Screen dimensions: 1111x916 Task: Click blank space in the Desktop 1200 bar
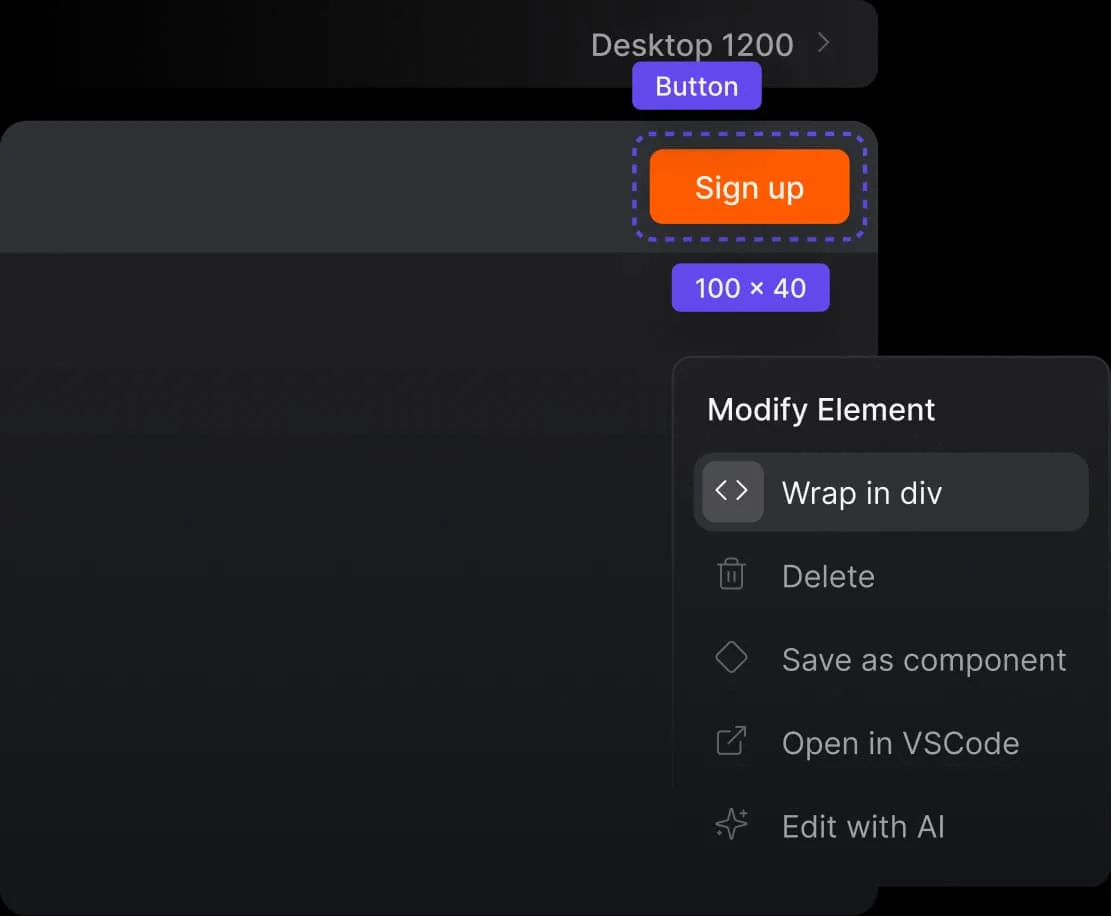pyautogui.click(x=300, y=43)
